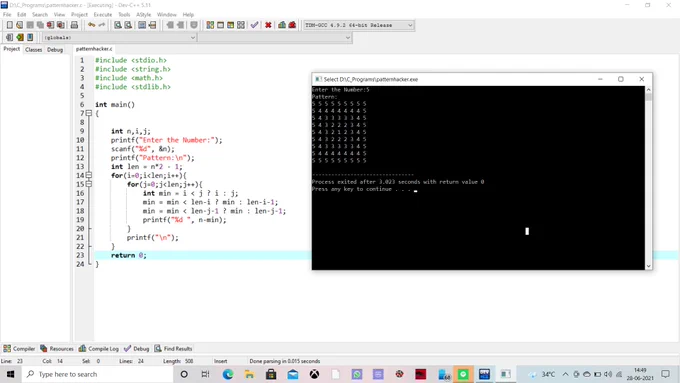Viewport: 680px width, 383px height.
Task: Click the blue Goto Bookmark icon
Action: click(x=30, y=37)
